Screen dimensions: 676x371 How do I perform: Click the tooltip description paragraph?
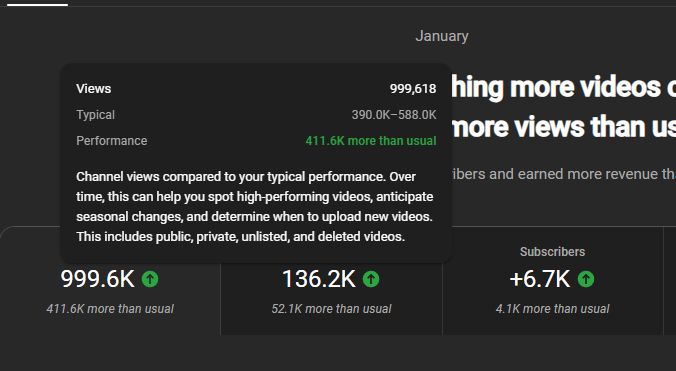[255, 206]
